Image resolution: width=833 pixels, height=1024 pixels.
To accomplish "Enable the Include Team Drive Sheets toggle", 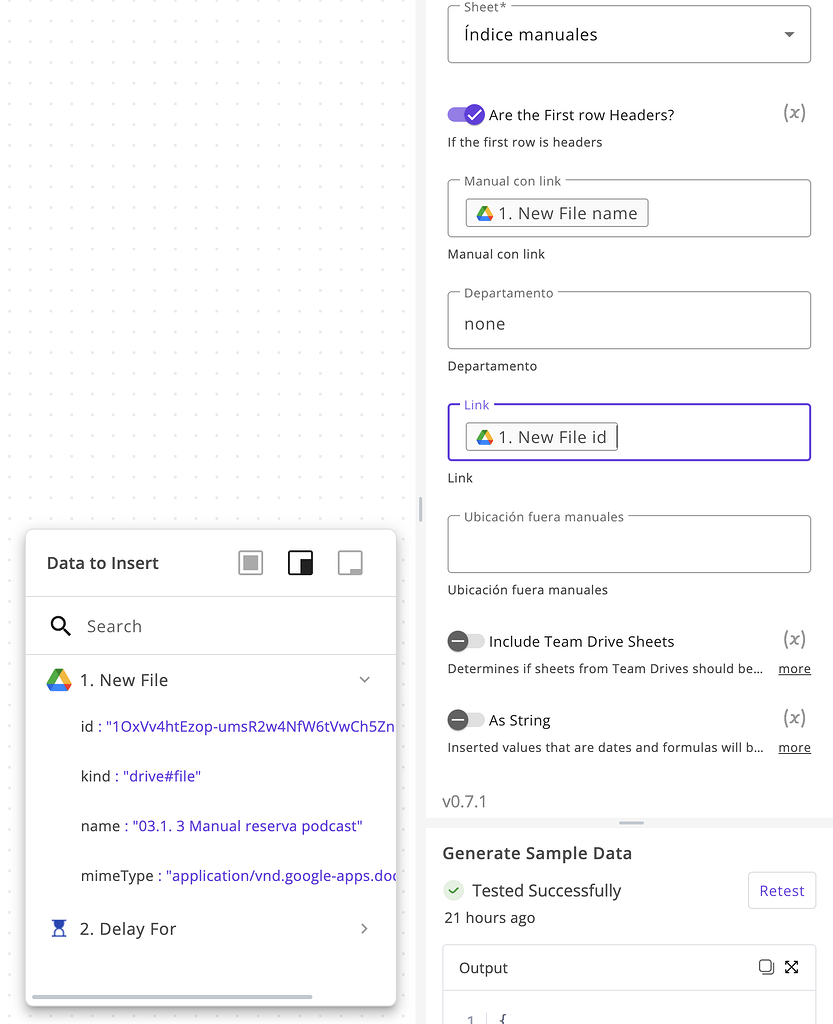I will click(x=461, y=641).
